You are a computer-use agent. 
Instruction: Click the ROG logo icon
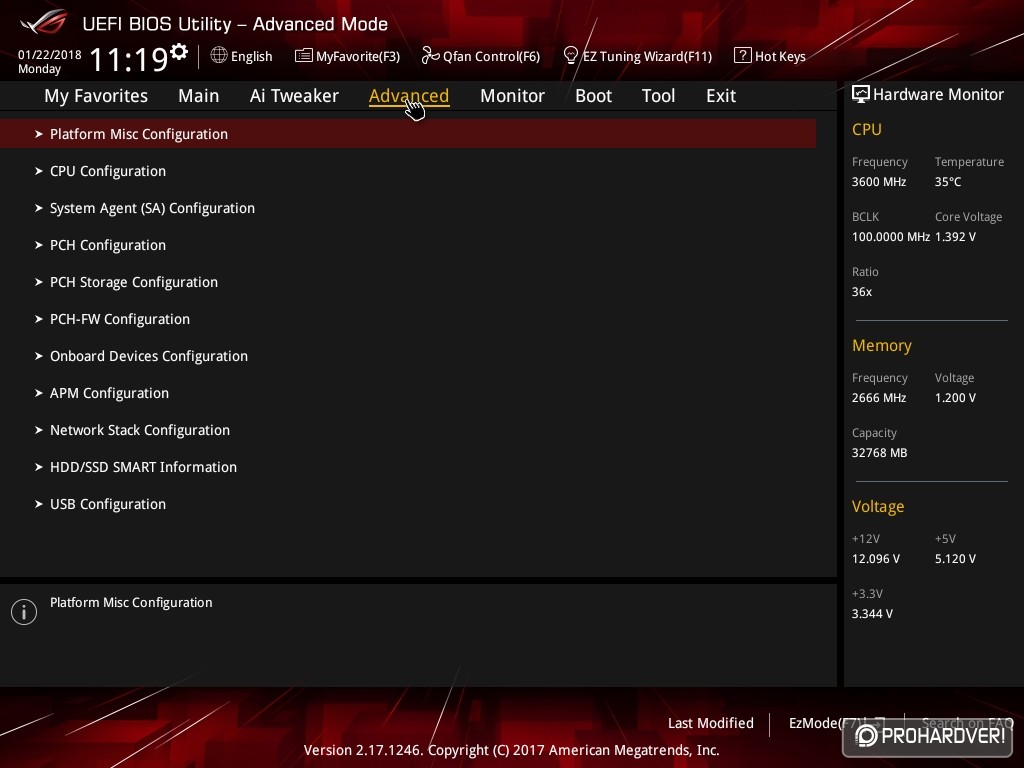pyautogui.click(x=44, y=23)
